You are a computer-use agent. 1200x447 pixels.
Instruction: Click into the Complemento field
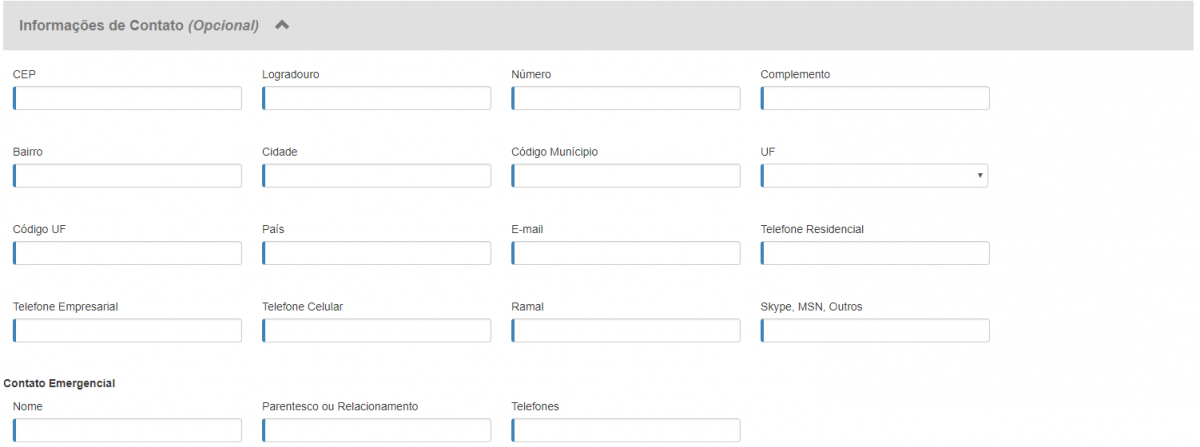[875, 98]
